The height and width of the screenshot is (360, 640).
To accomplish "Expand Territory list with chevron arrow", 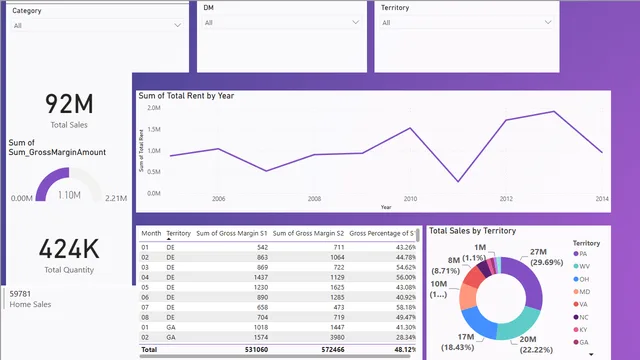I will 548,22.
